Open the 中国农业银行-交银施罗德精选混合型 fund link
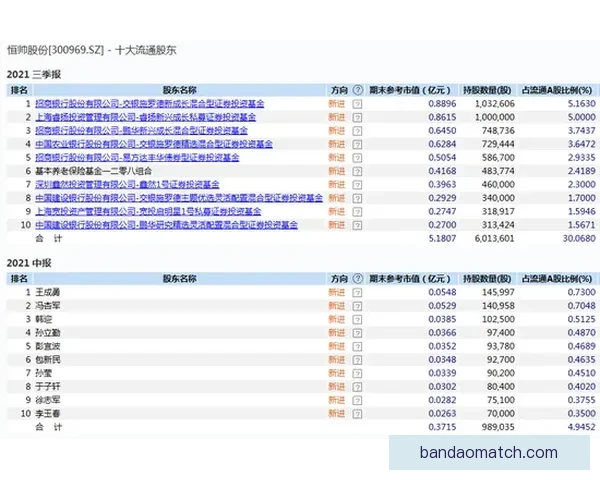The height and width of the screenshot is (480, 600). click(x=154, y=144)
